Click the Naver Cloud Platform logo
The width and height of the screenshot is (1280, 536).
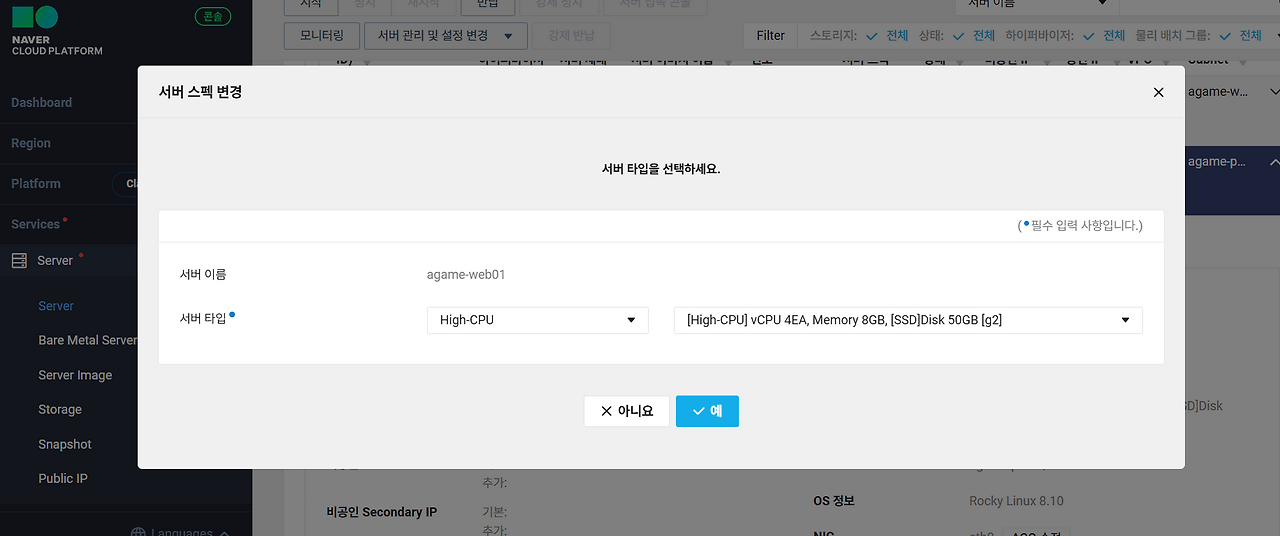(x=56, y=30)
